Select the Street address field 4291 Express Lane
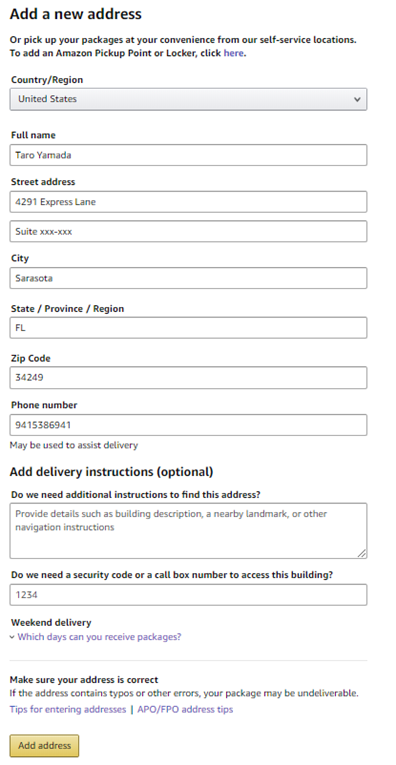 pos(188,202)
